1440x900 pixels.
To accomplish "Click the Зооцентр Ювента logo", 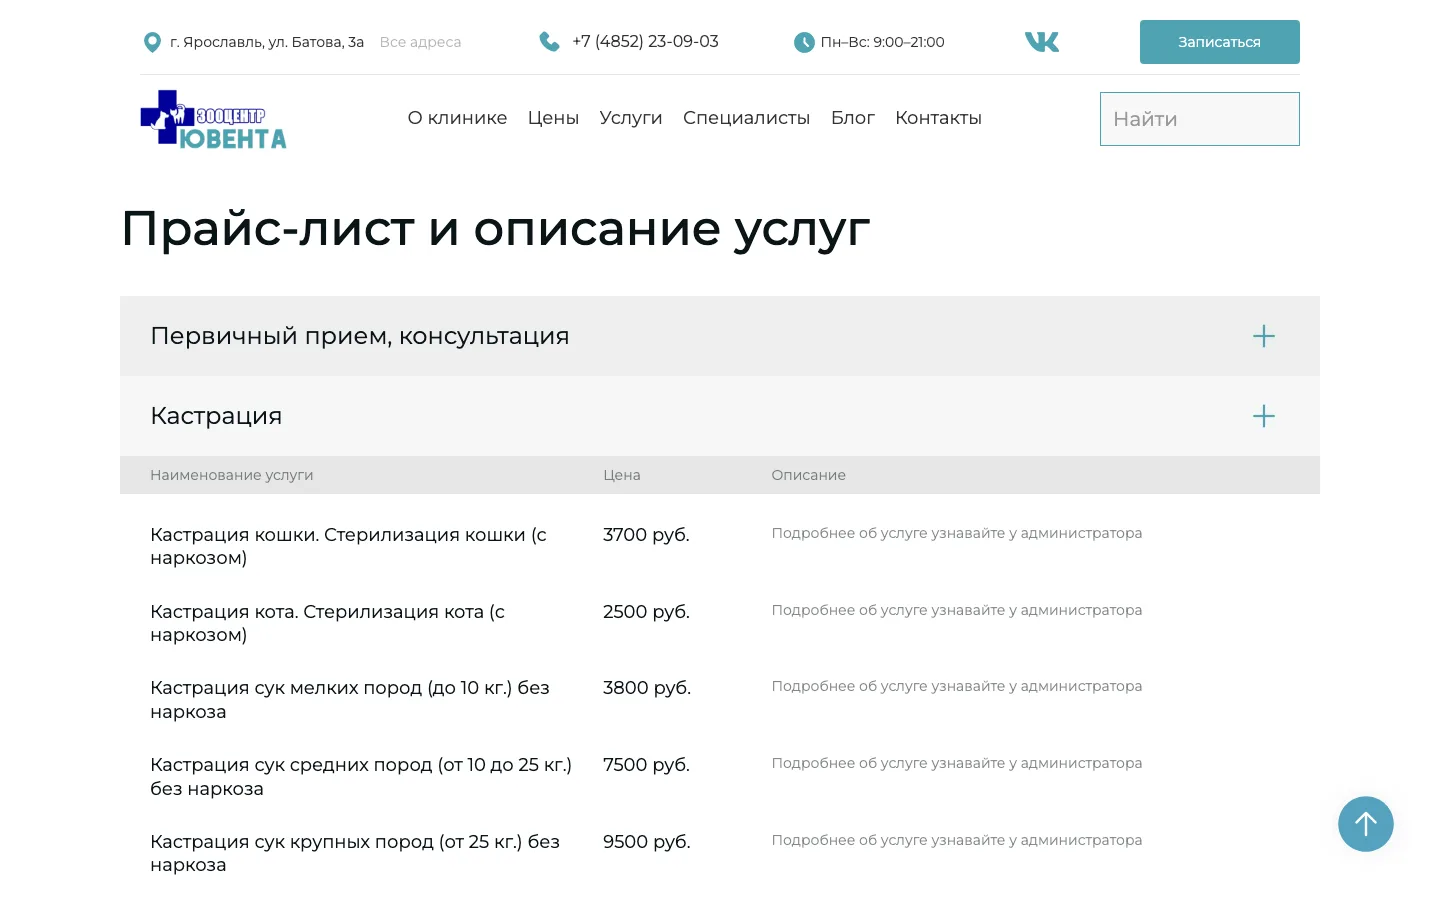I will pos(213,119).
